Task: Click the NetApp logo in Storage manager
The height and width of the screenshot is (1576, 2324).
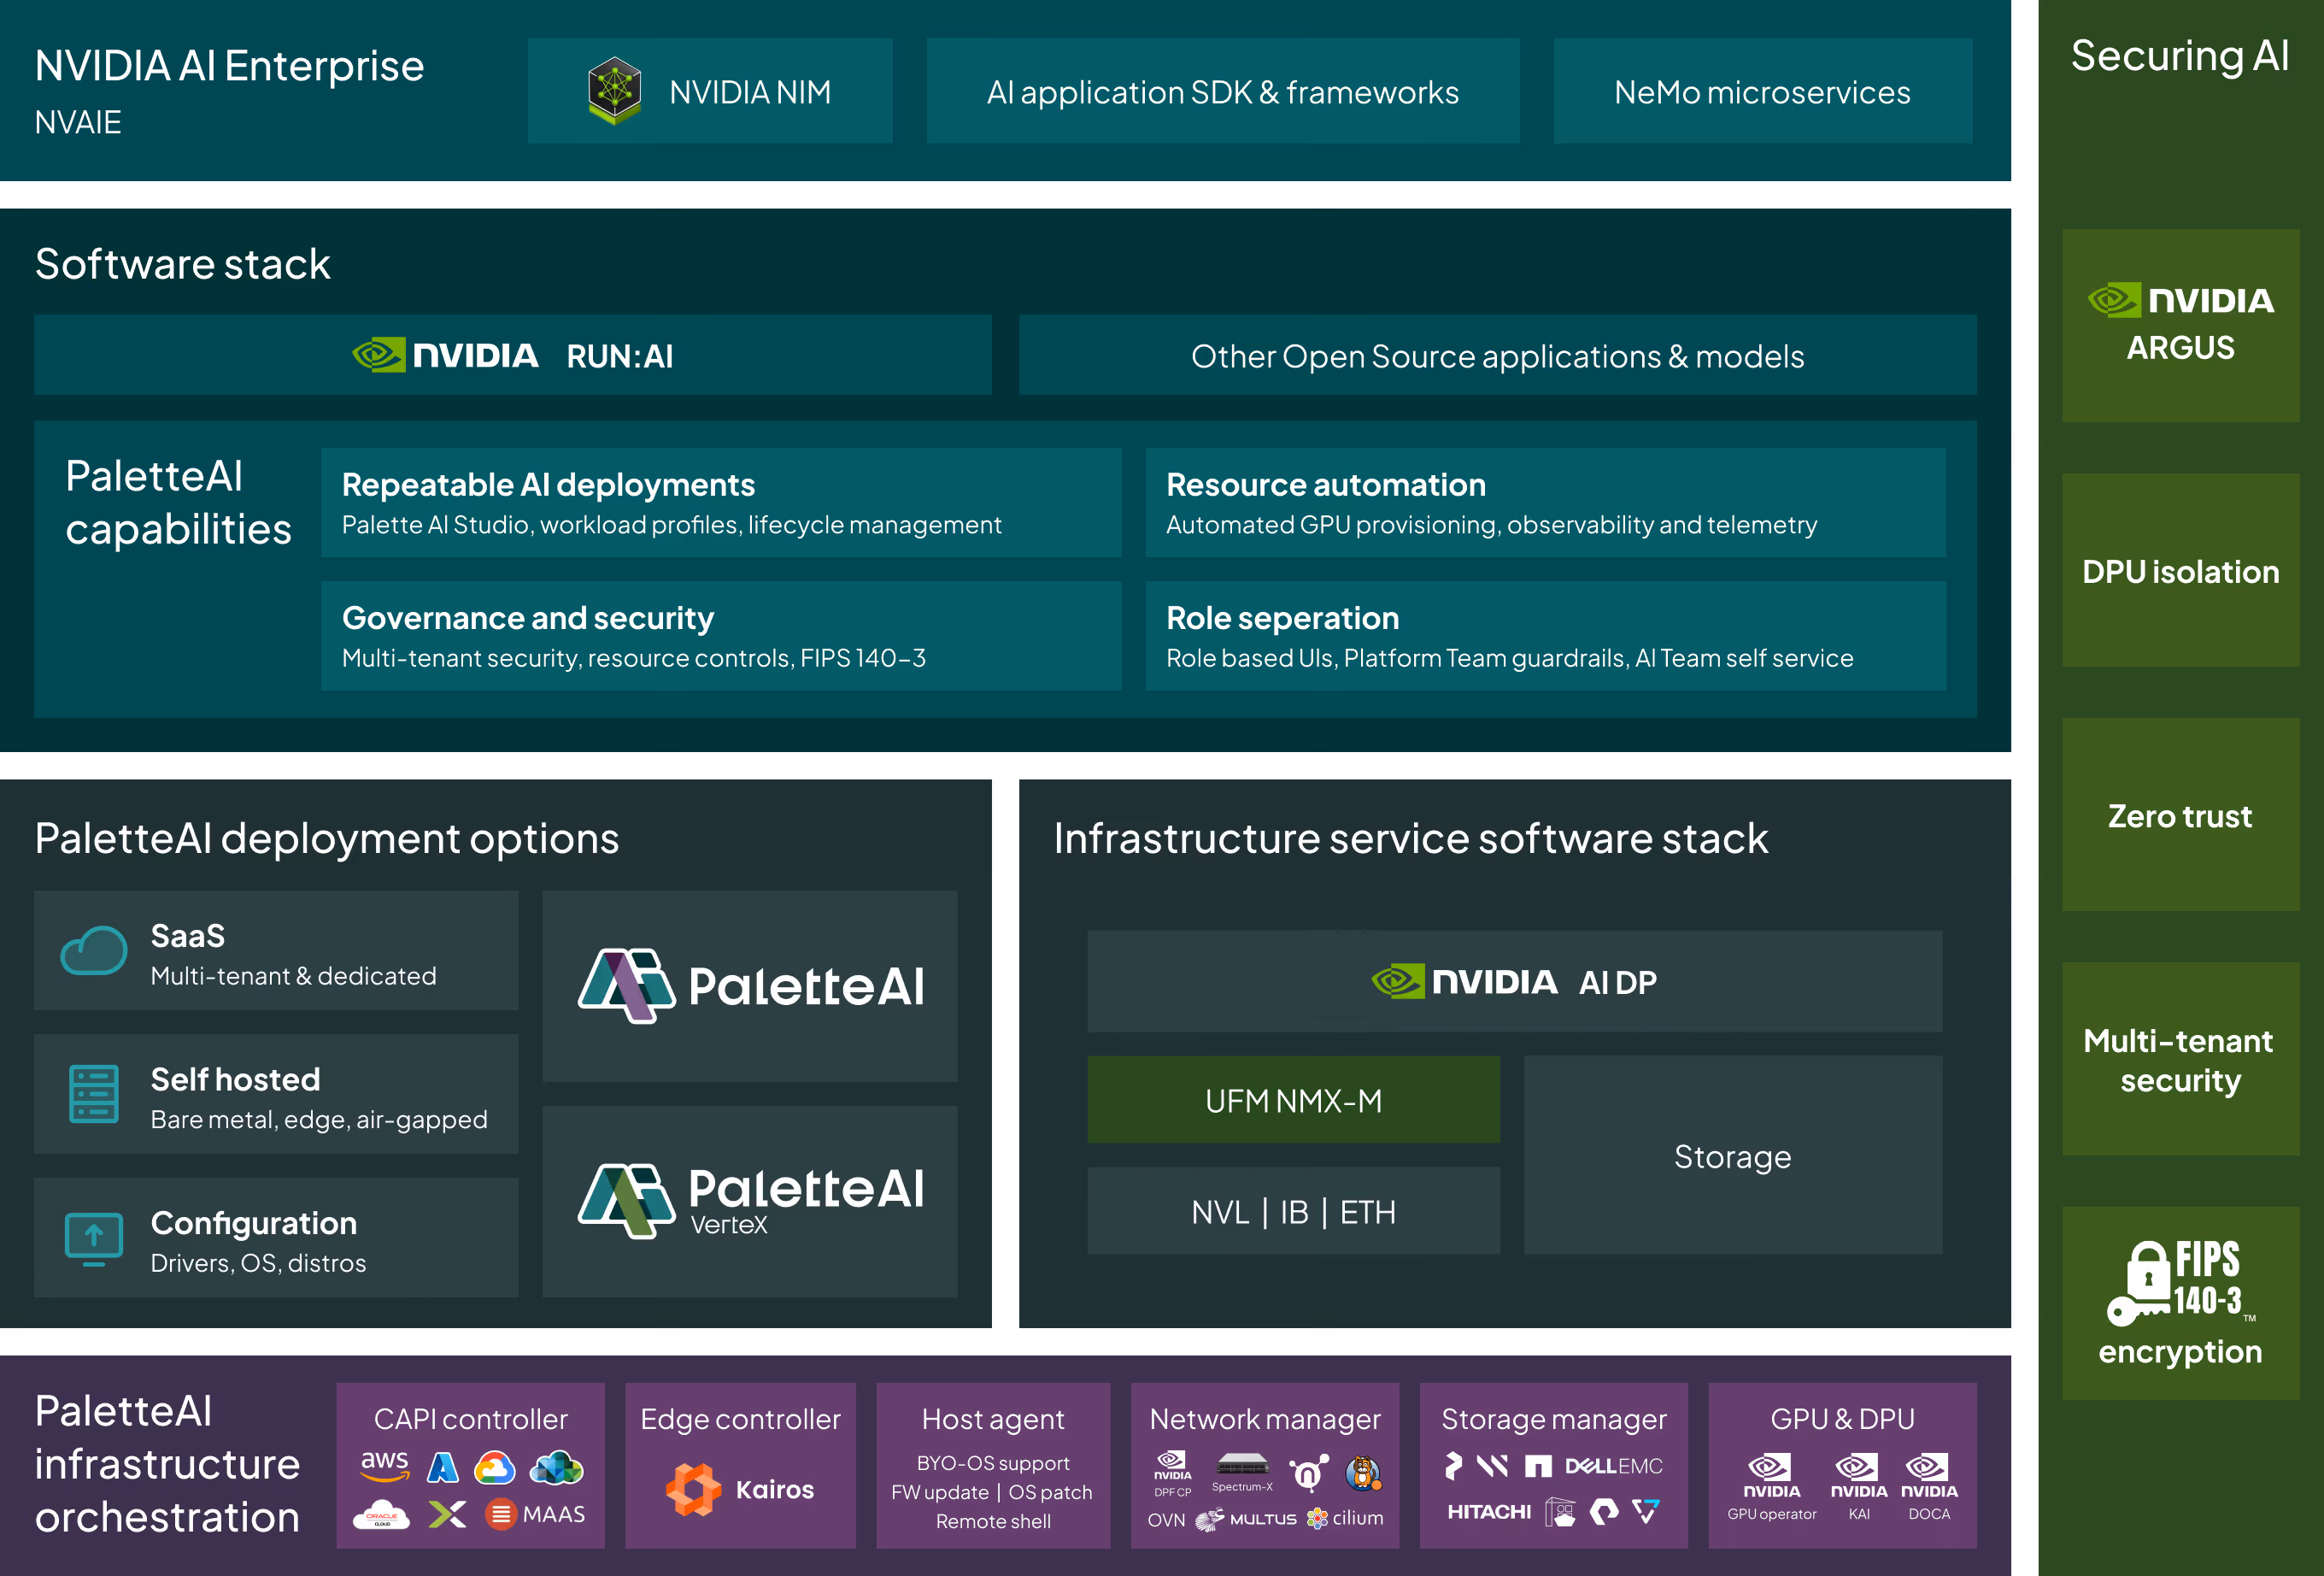Action: [x=1538, y=1466]
